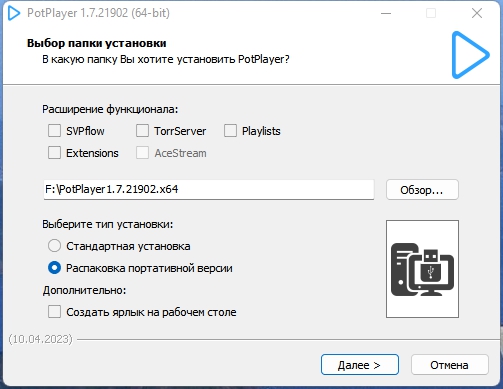Click the portable USB install illustration
Image resolution: width=503 pixels, height=389 pixels.
(422, 269)
